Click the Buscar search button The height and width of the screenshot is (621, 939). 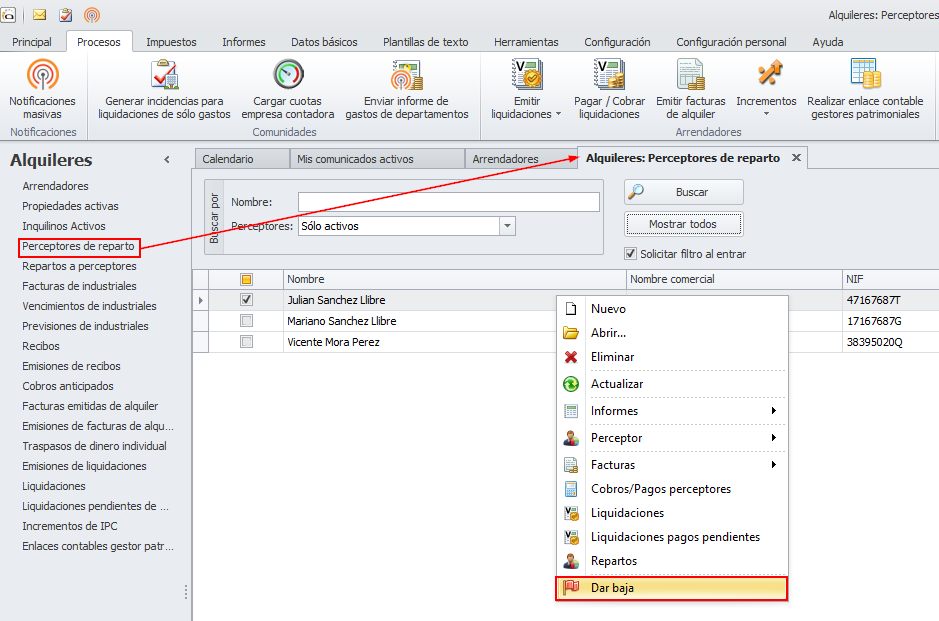(684, 192)
